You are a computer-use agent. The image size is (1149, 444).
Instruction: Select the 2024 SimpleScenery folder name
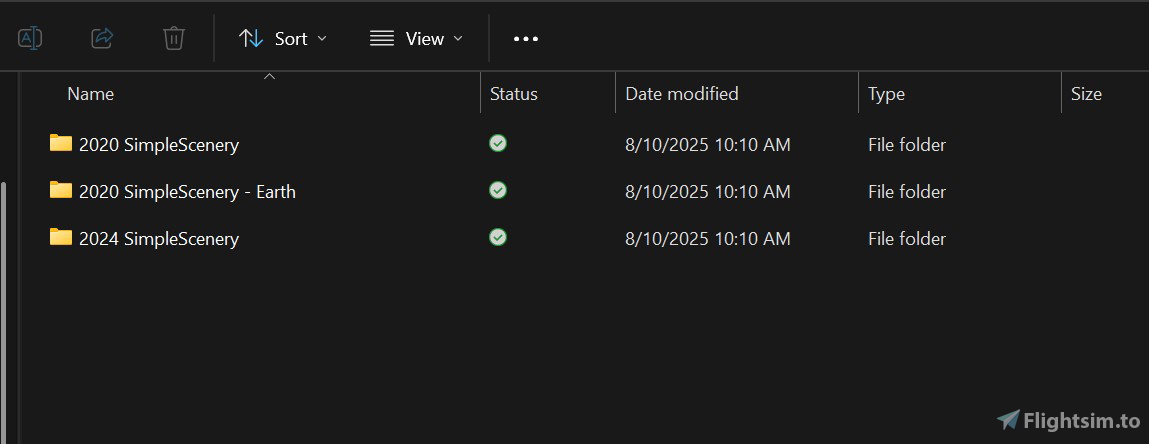(159, 239)
